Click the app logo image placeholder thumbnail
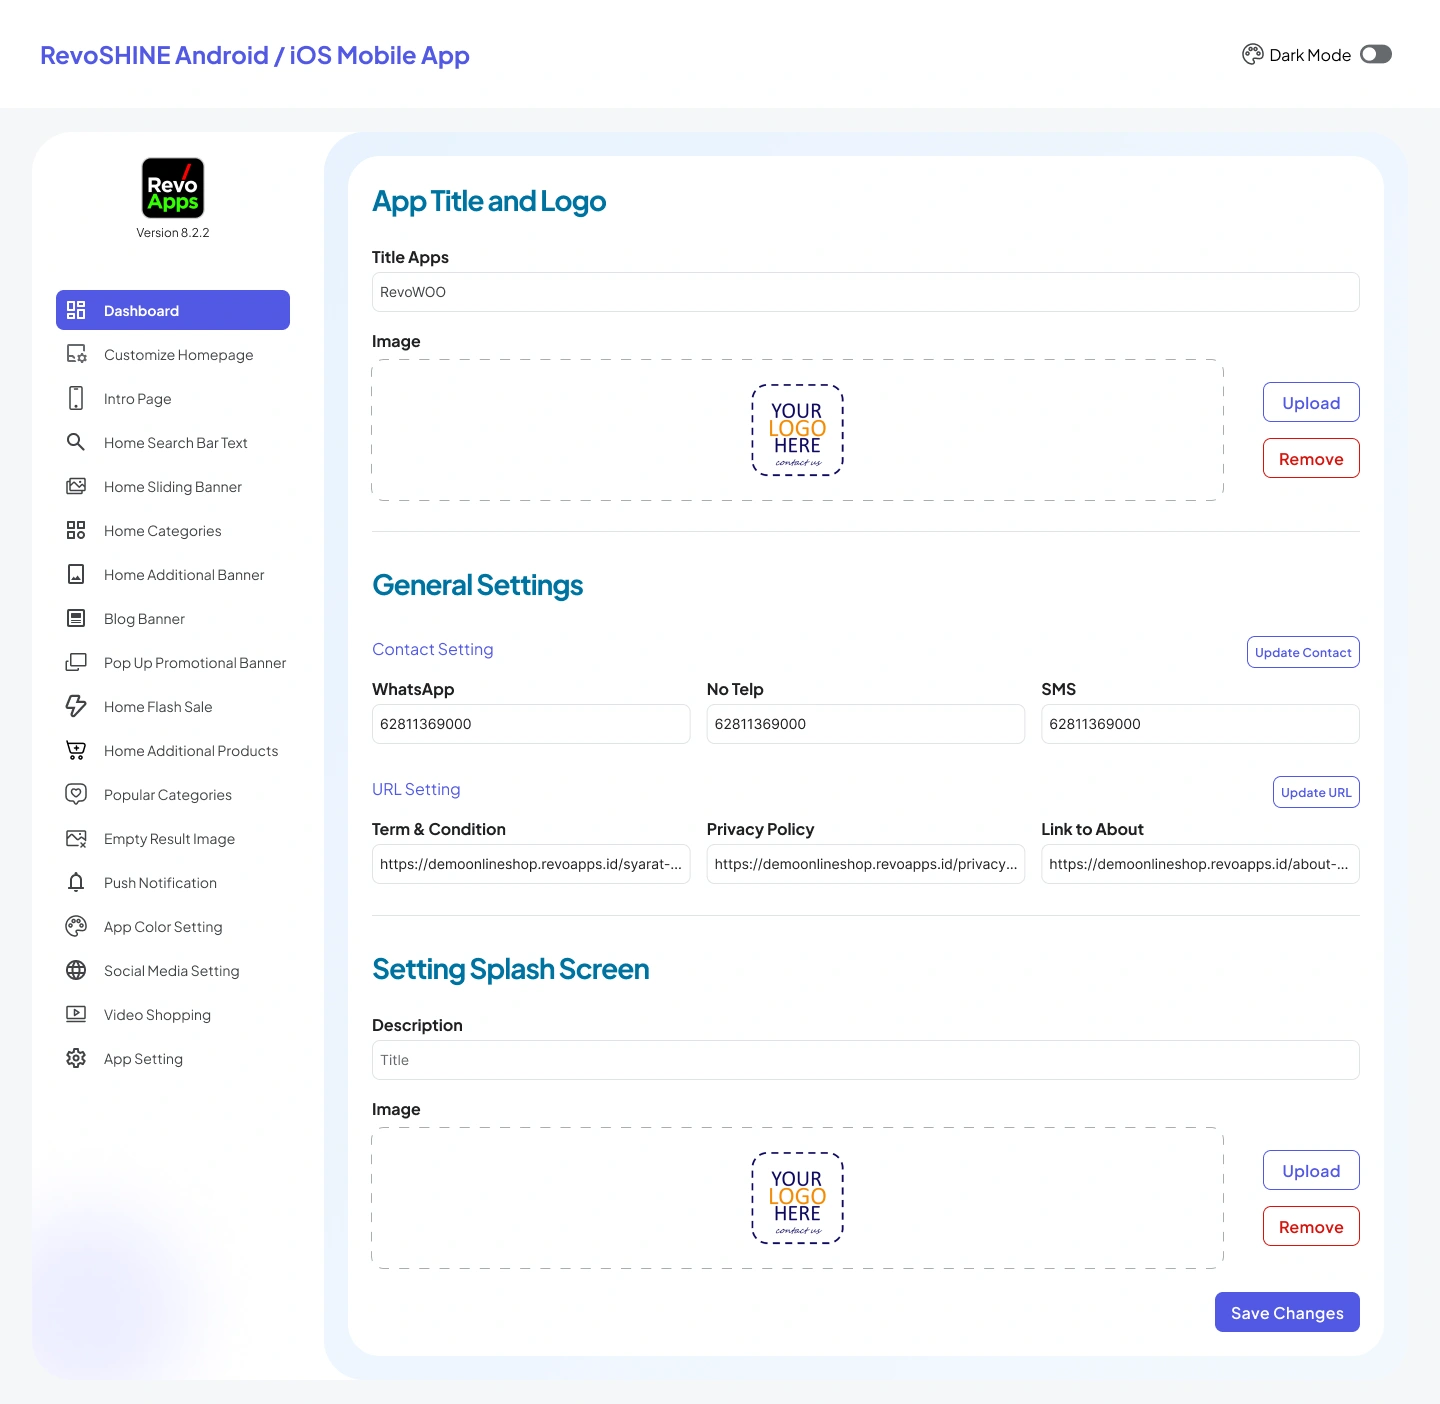Image resolution: width=1440 pixels, height=1404 pixels. [798, 430]
